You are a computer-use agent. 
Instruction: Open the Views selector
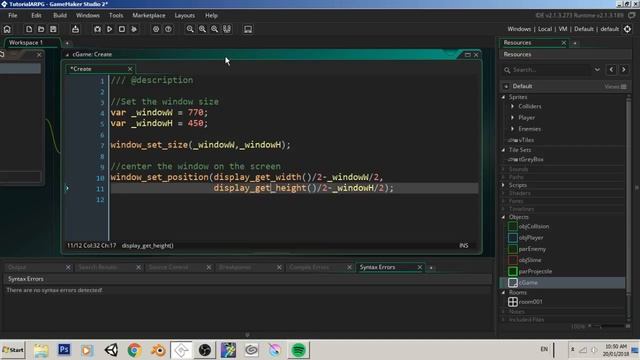coord(615,87)
